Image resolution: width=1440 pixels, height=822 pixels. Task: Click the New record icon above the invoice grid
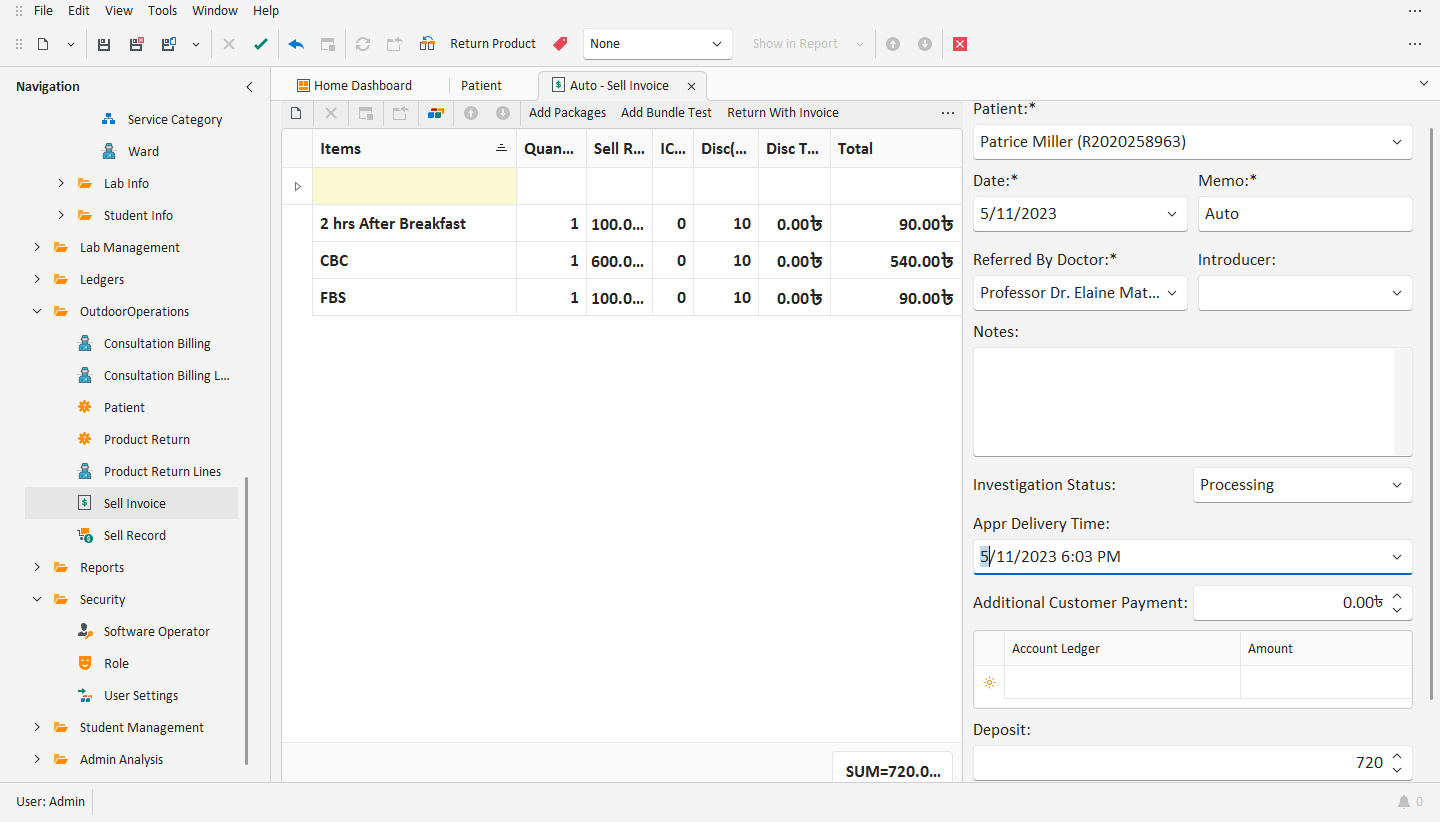coord(296,113)
